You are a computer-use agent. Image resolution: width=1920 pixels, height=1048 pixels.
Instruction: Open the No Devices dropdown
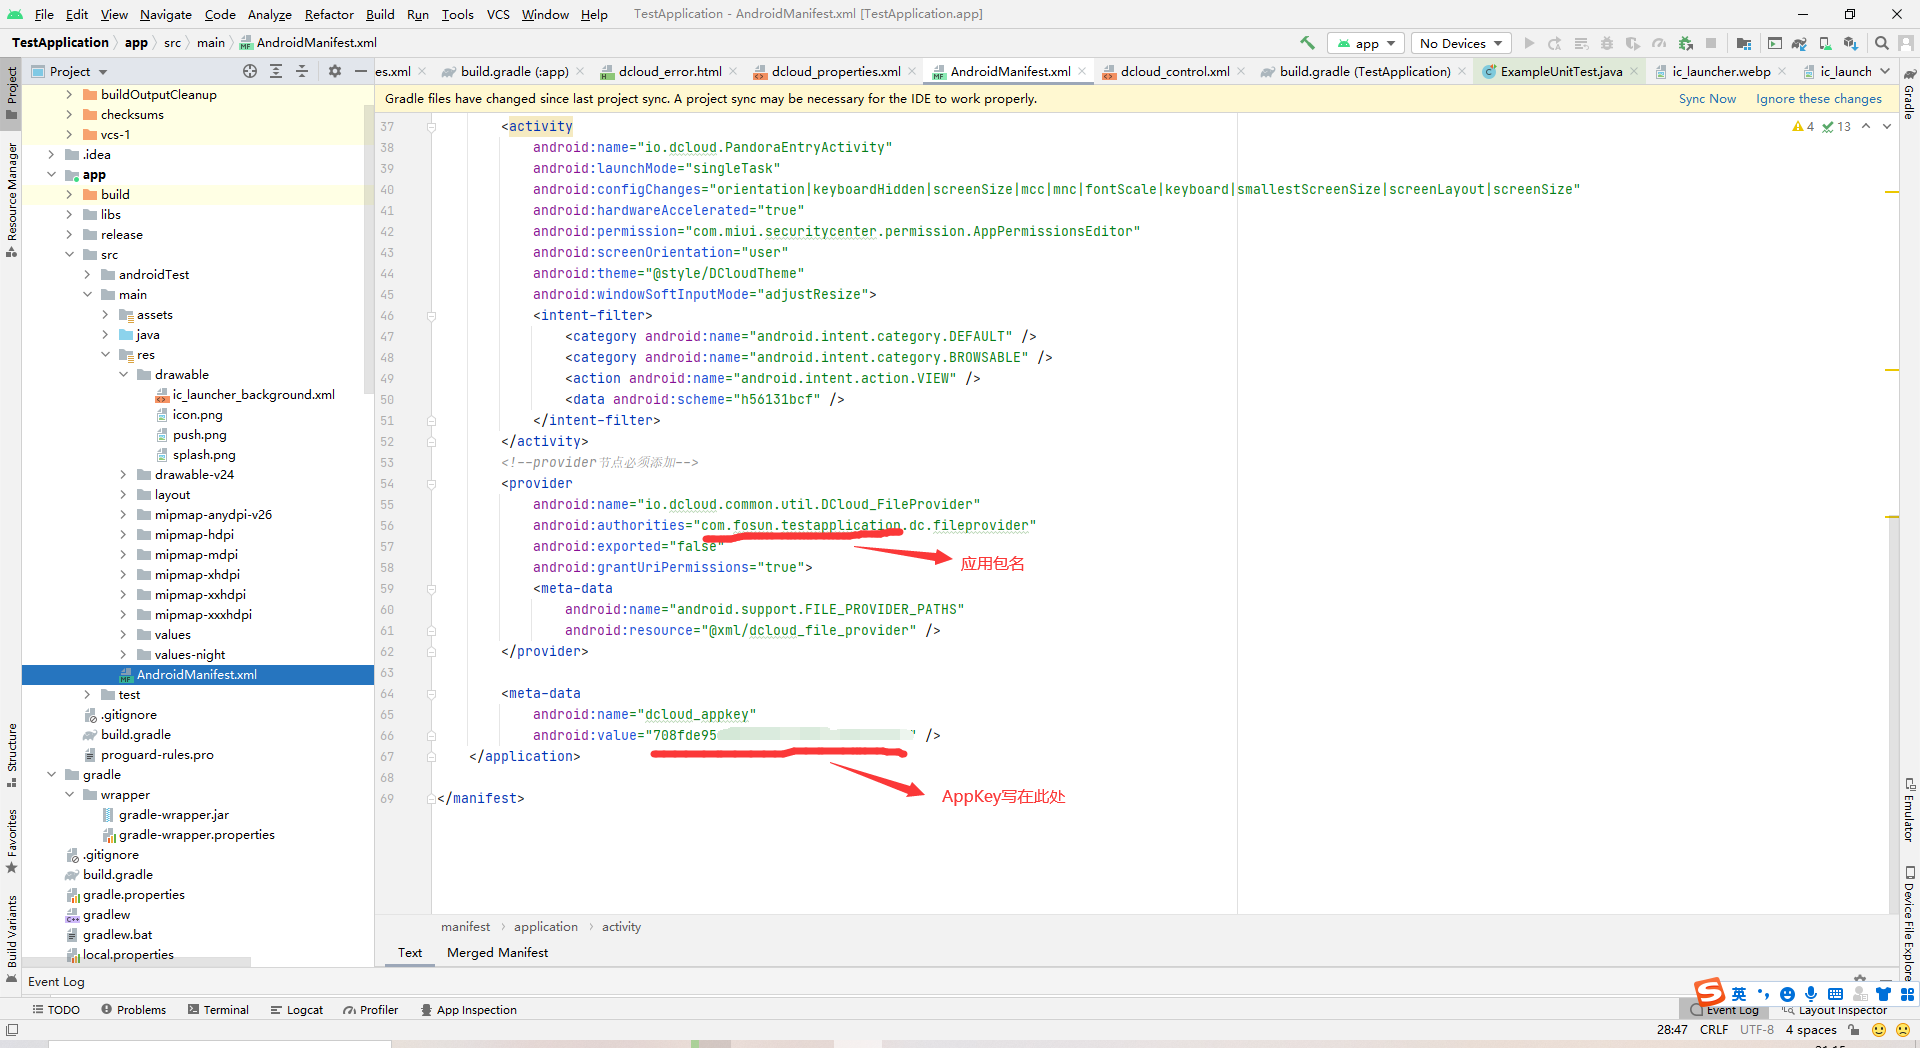(x=1461, y=43)
